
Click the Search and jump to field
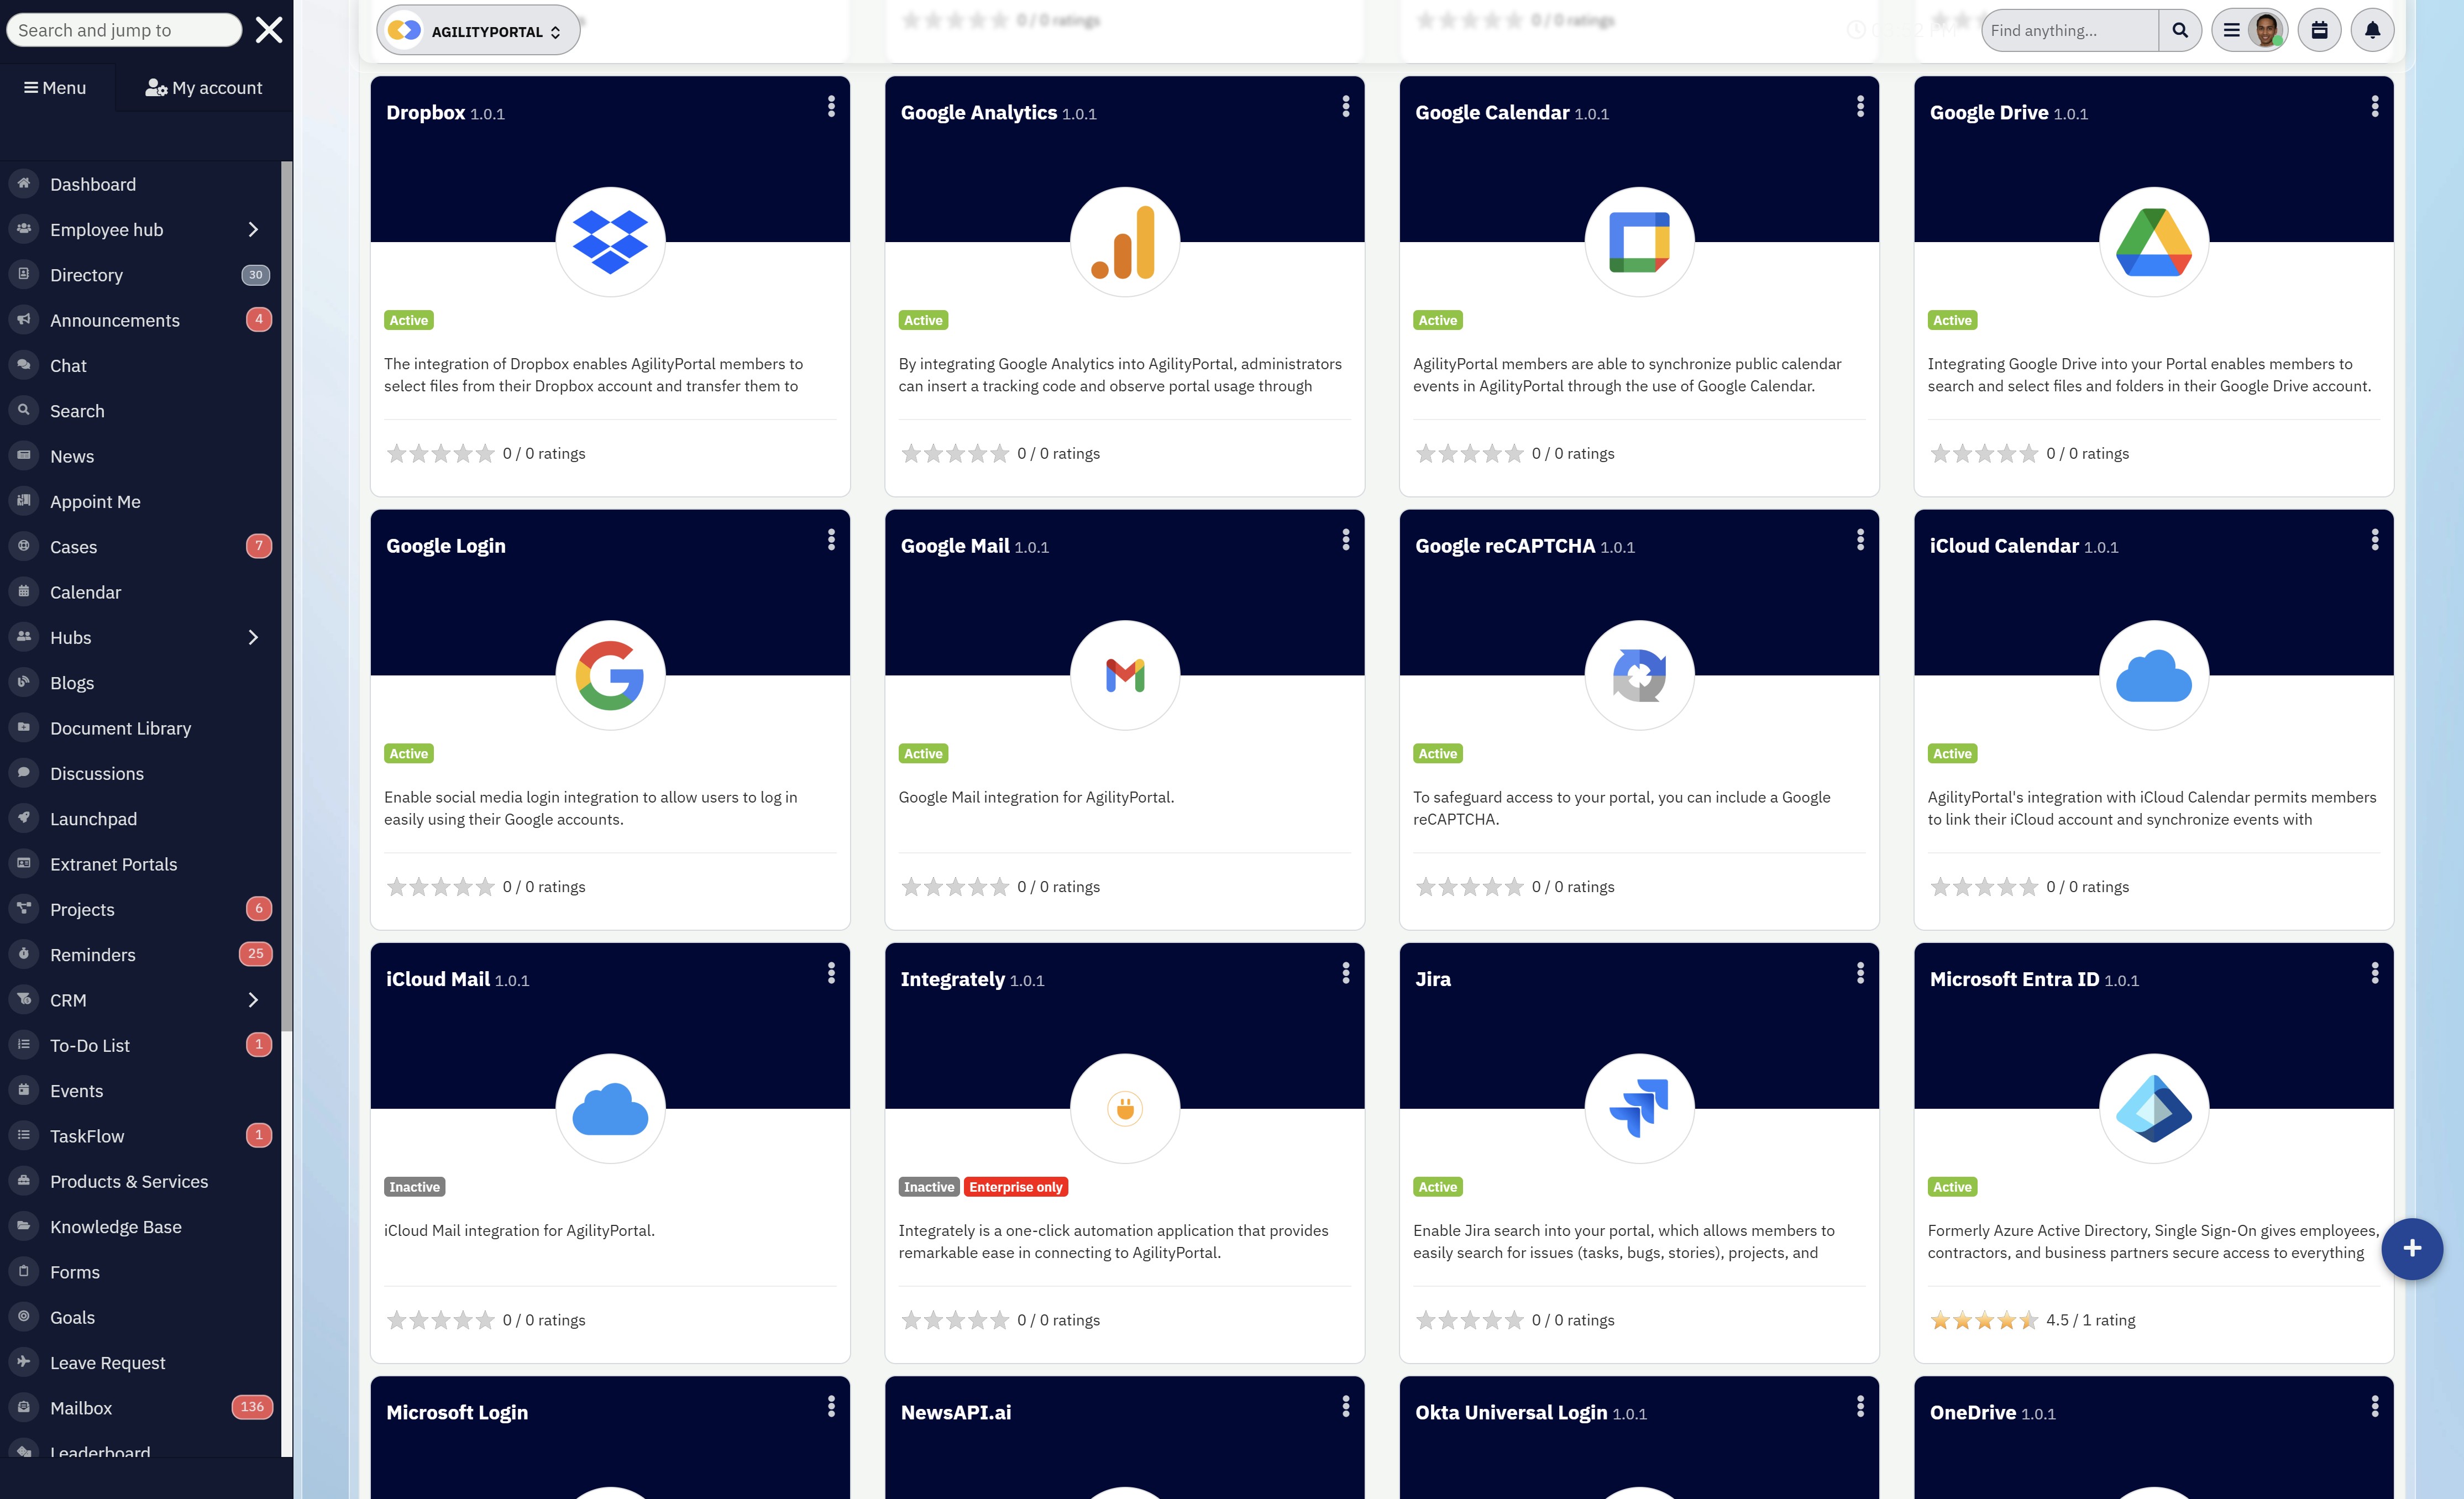[123, 30]
